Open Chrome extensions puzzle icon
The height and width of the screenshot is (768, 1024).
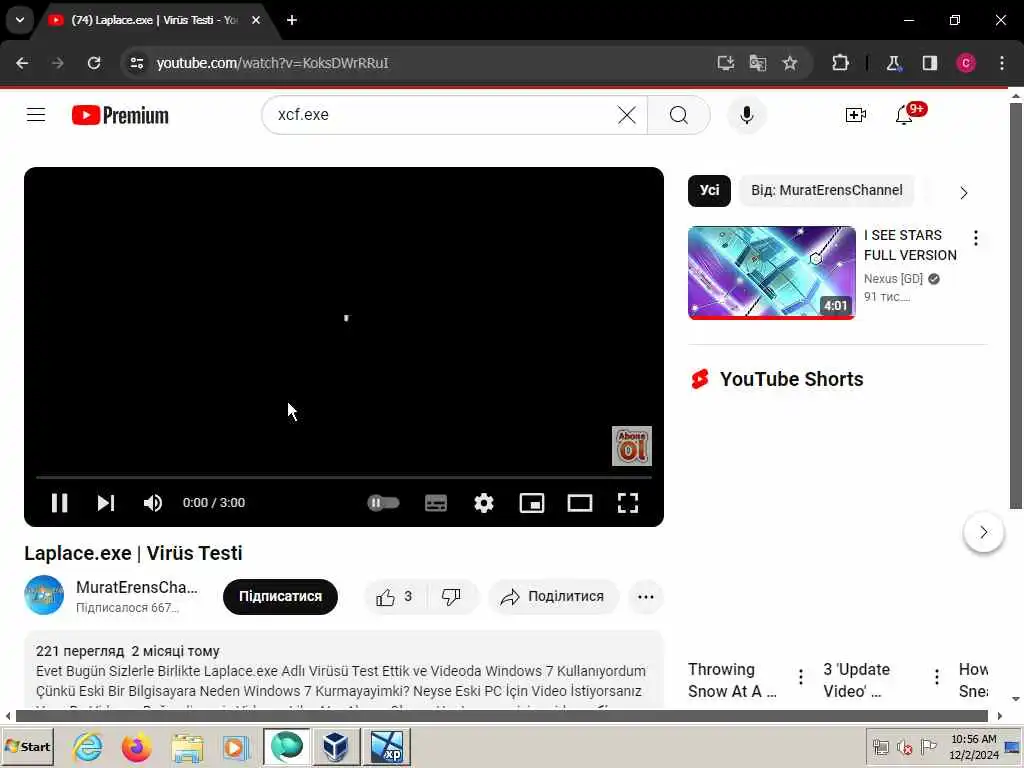840,63
